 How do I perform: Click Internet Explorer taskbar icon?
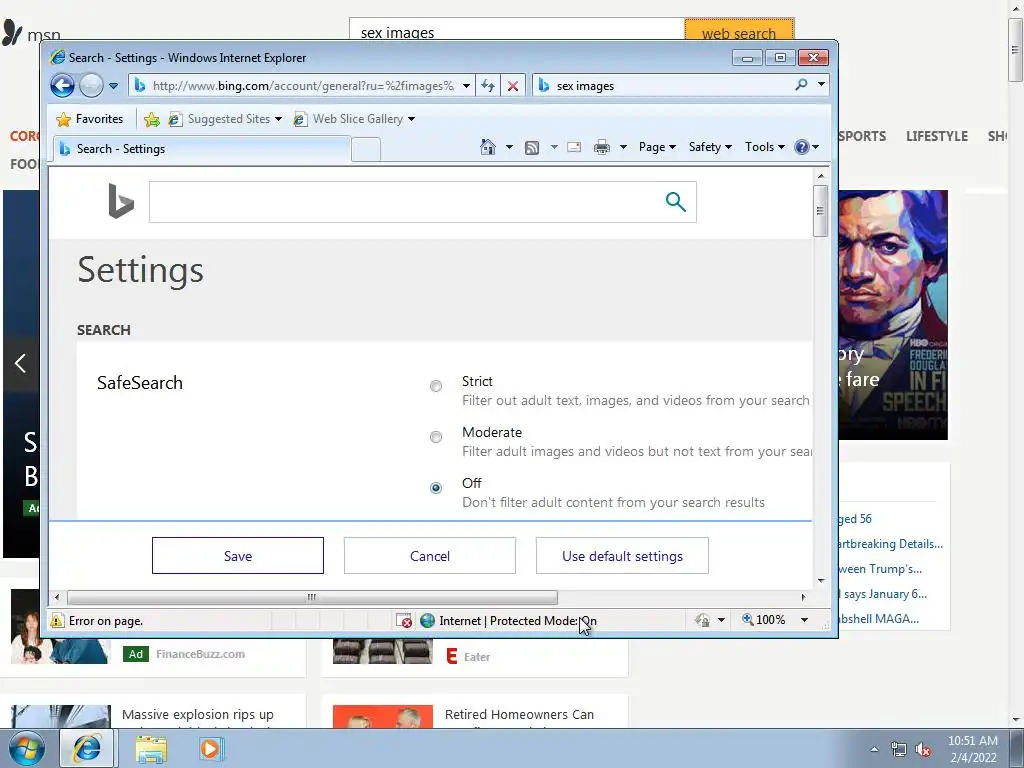pyautogui.click(x=88, y=748)
